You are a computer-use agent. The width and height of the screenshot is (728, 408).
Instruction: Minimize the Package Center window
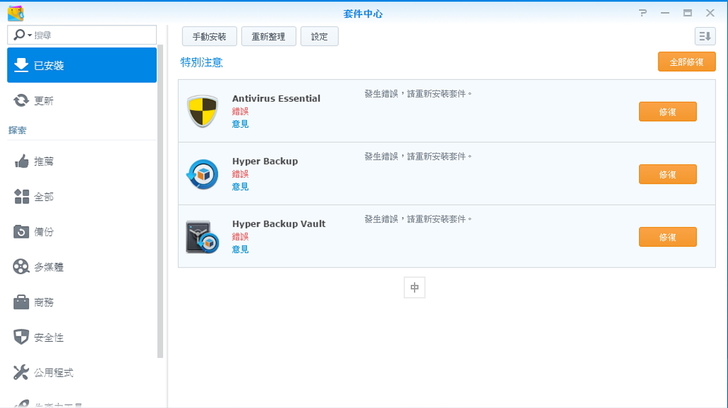coord(665,13)
